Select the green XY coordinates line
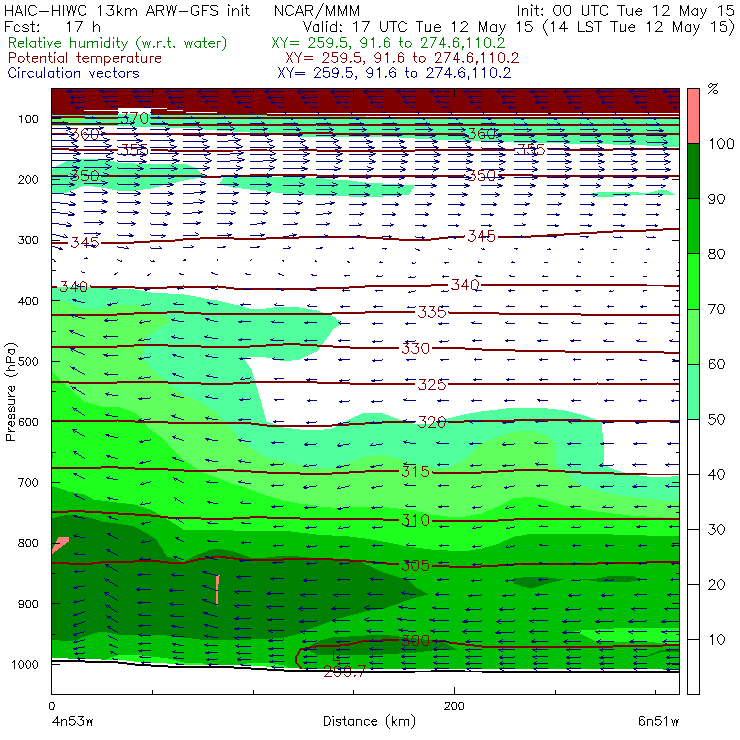740x740 pixels. [388, 43]
